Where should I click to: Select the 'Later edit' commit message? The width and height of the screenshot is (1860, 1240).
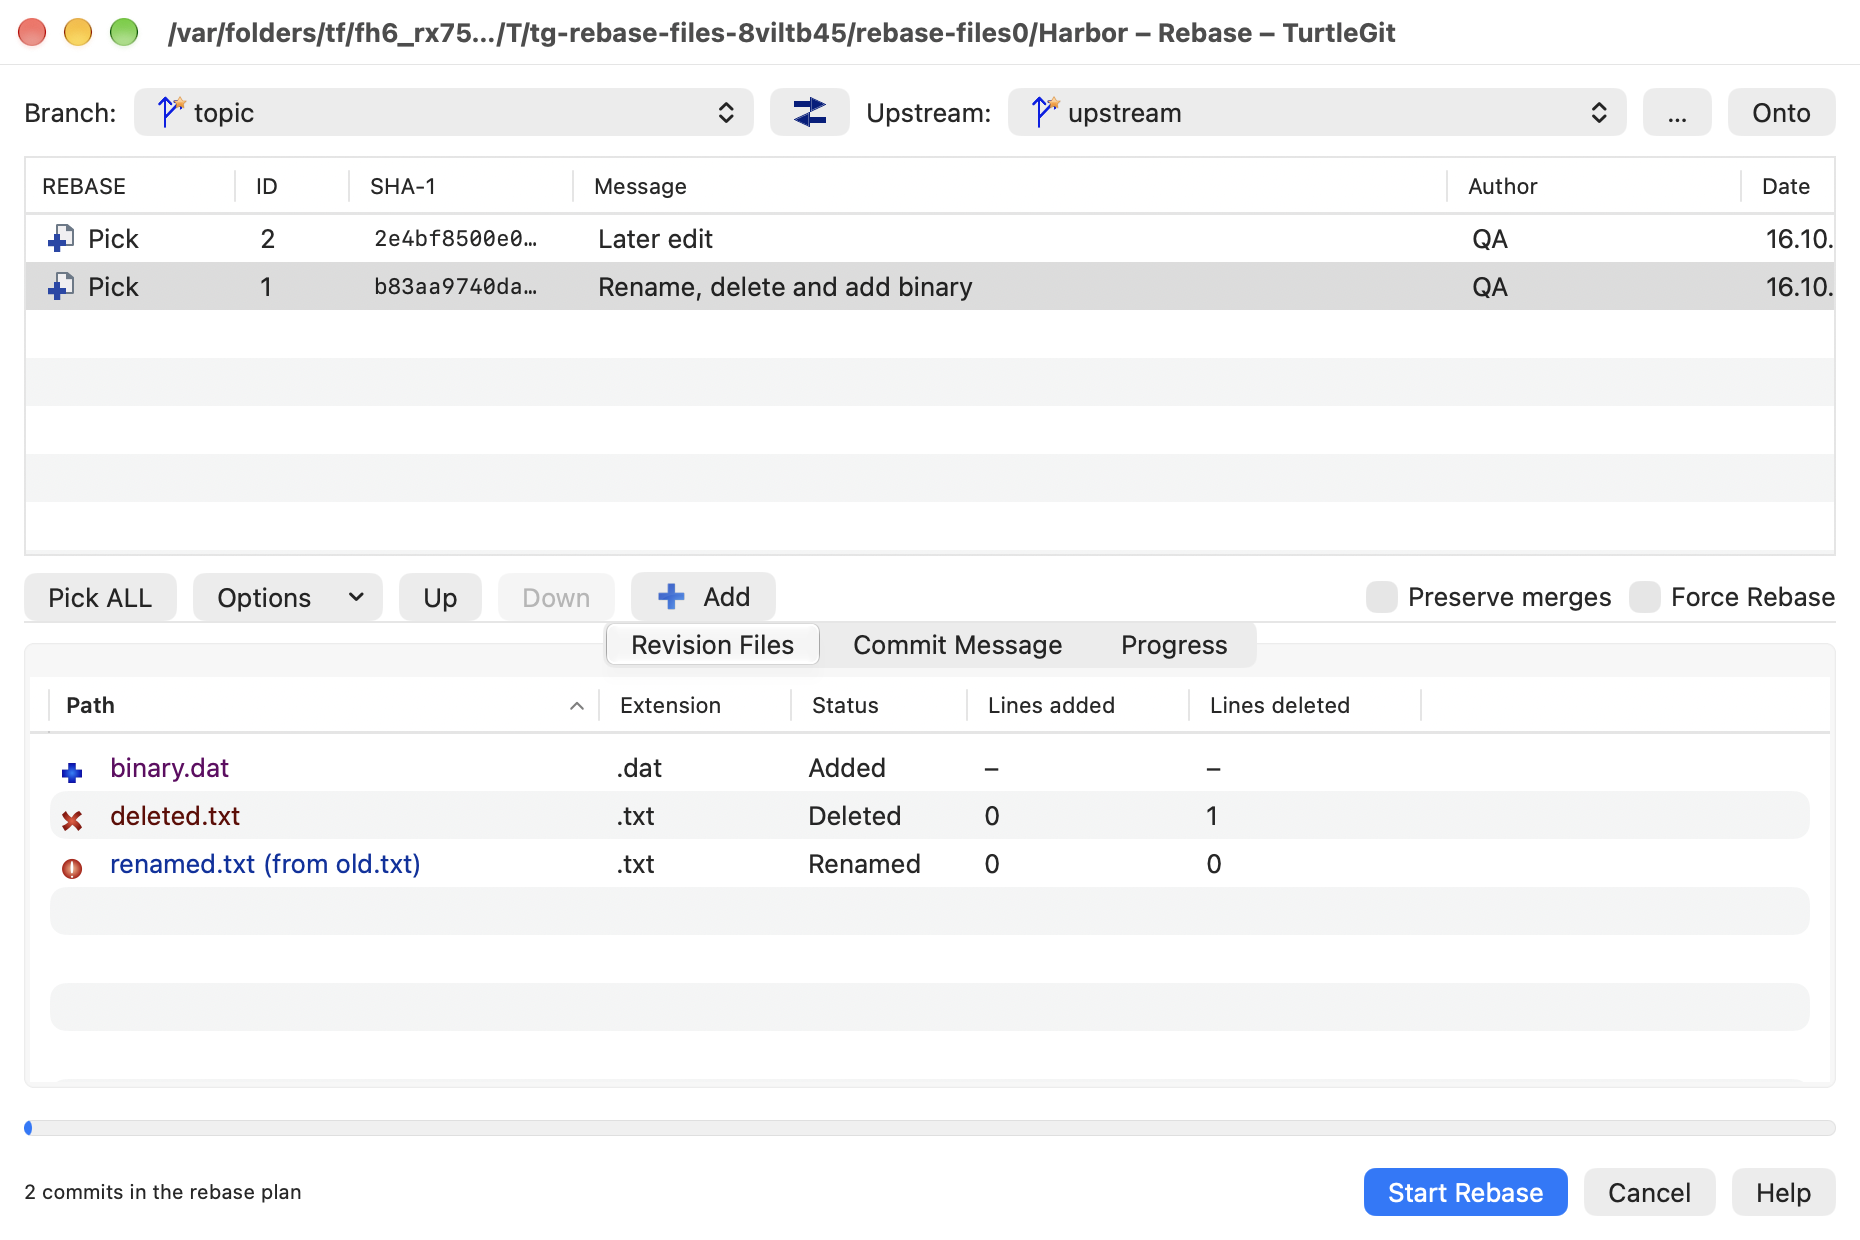coord(655,239)
